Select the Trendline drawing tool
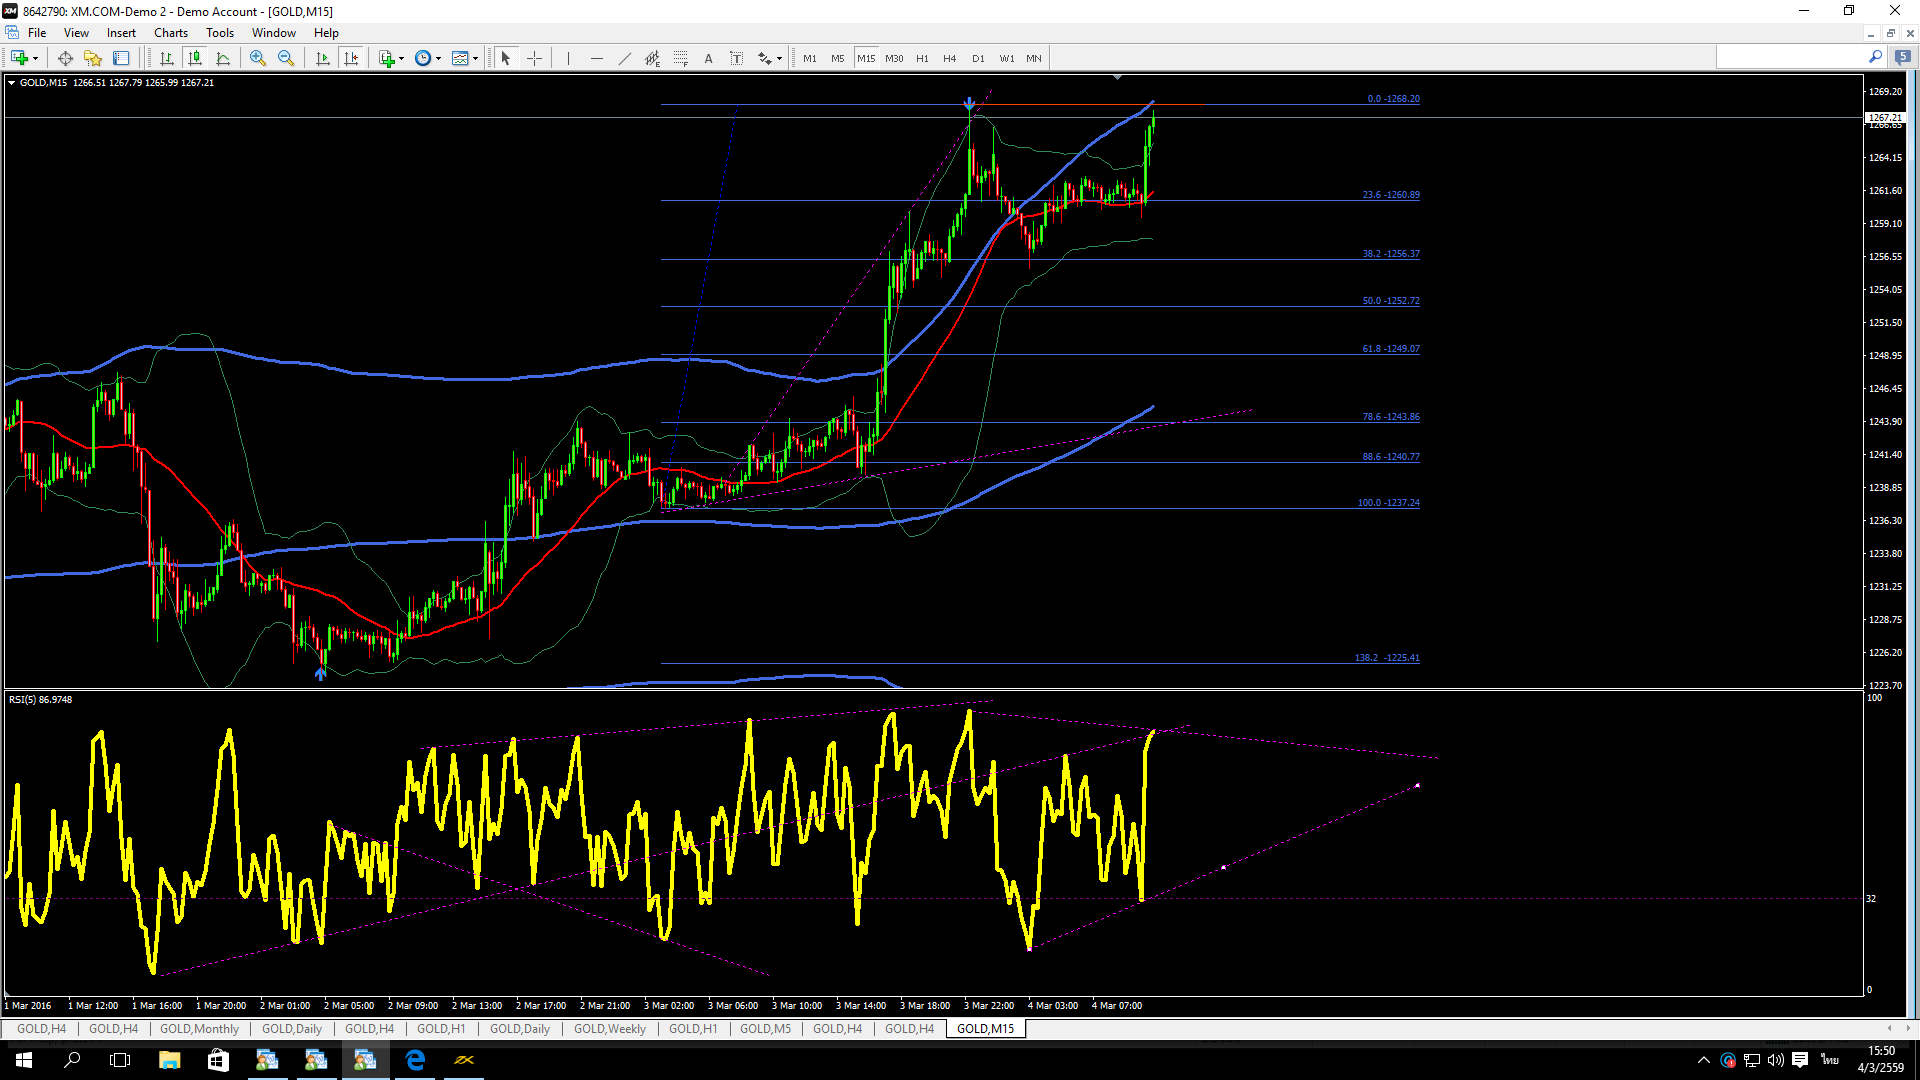 [x=625, y=58]
